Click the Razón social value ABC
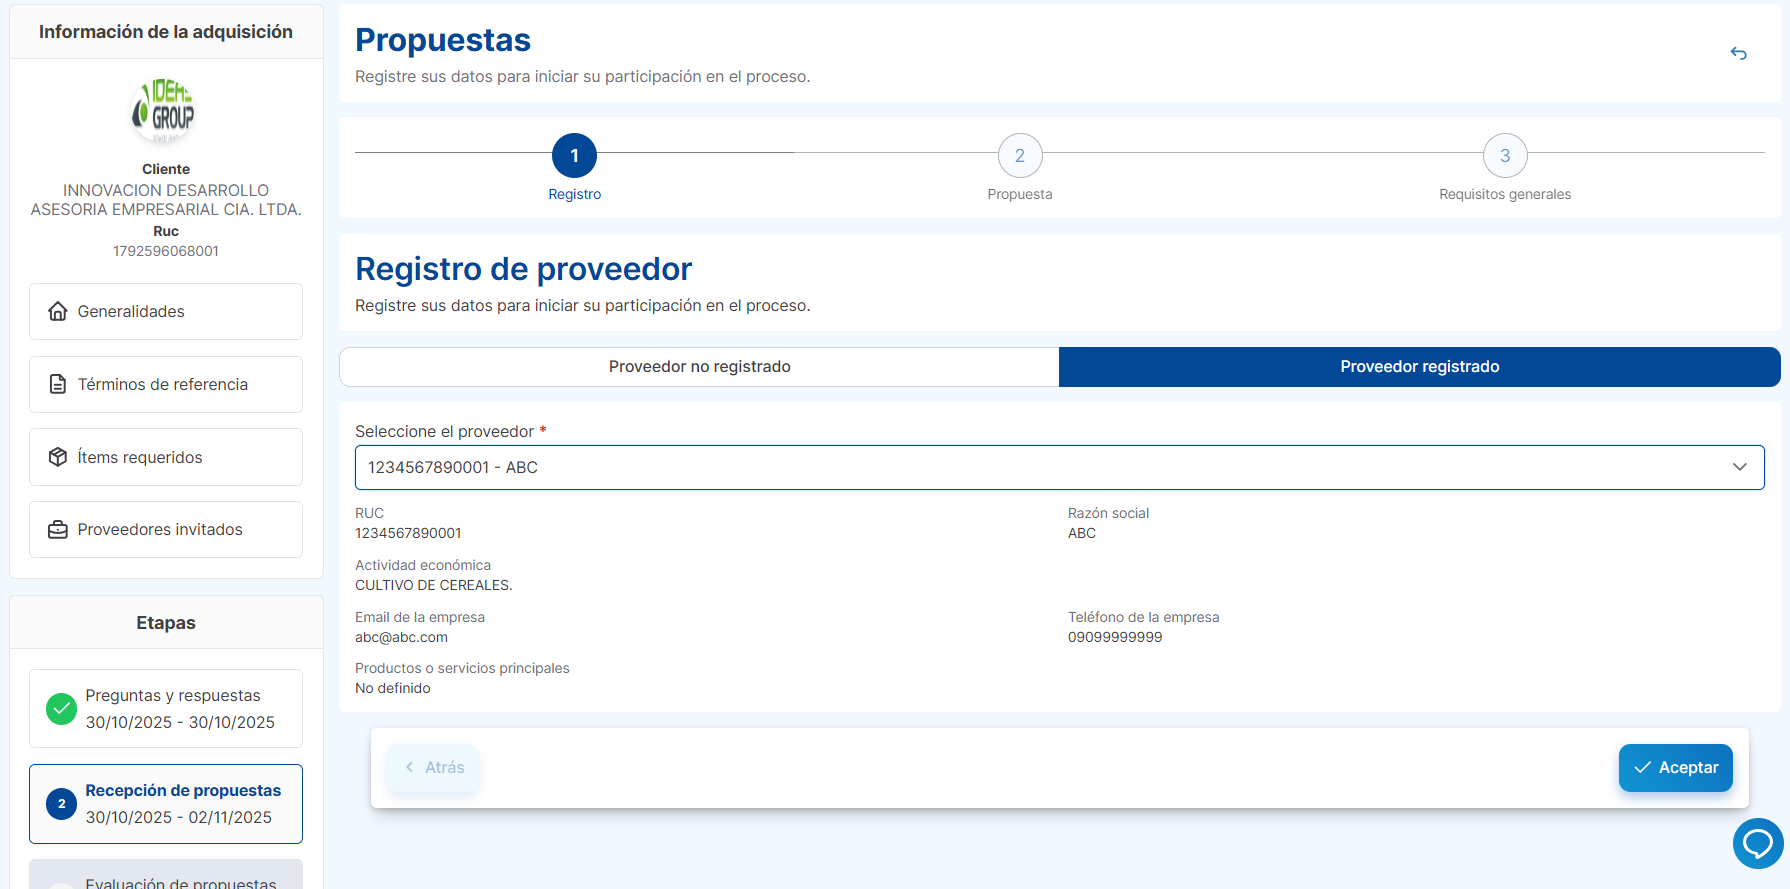This screenshot has width=1790, height=889. click(1082, 533)
